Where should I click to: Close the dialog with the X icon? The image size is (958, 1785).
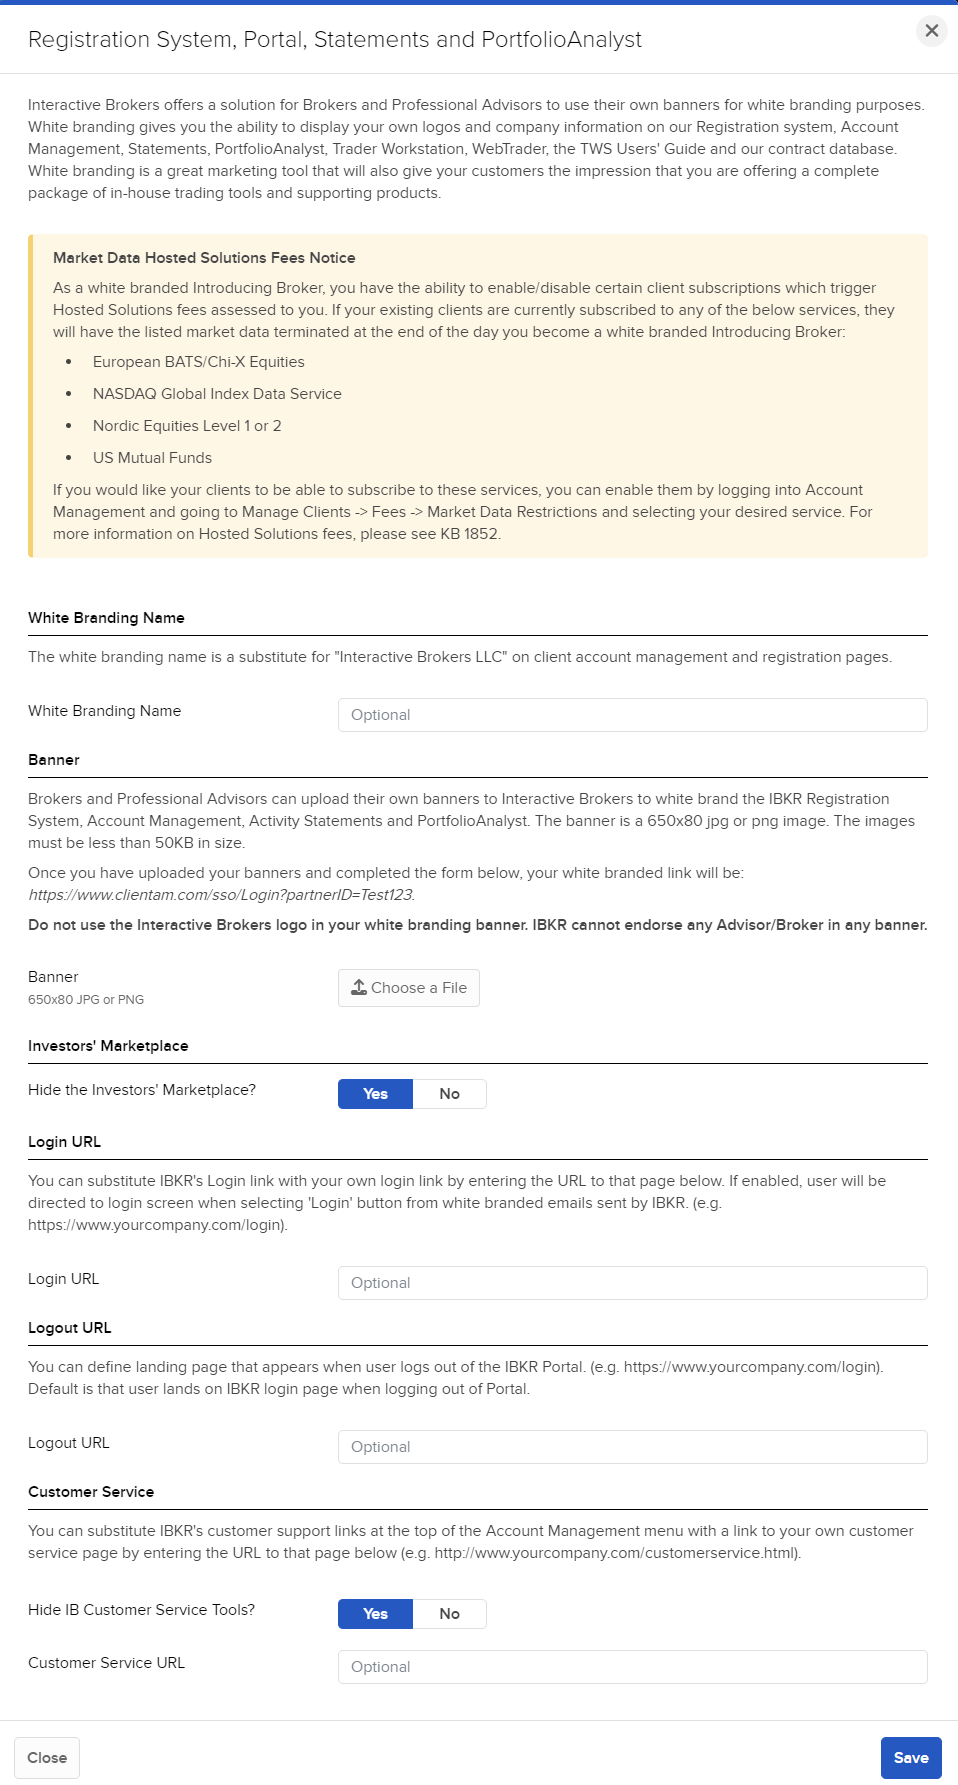(931, 31)
